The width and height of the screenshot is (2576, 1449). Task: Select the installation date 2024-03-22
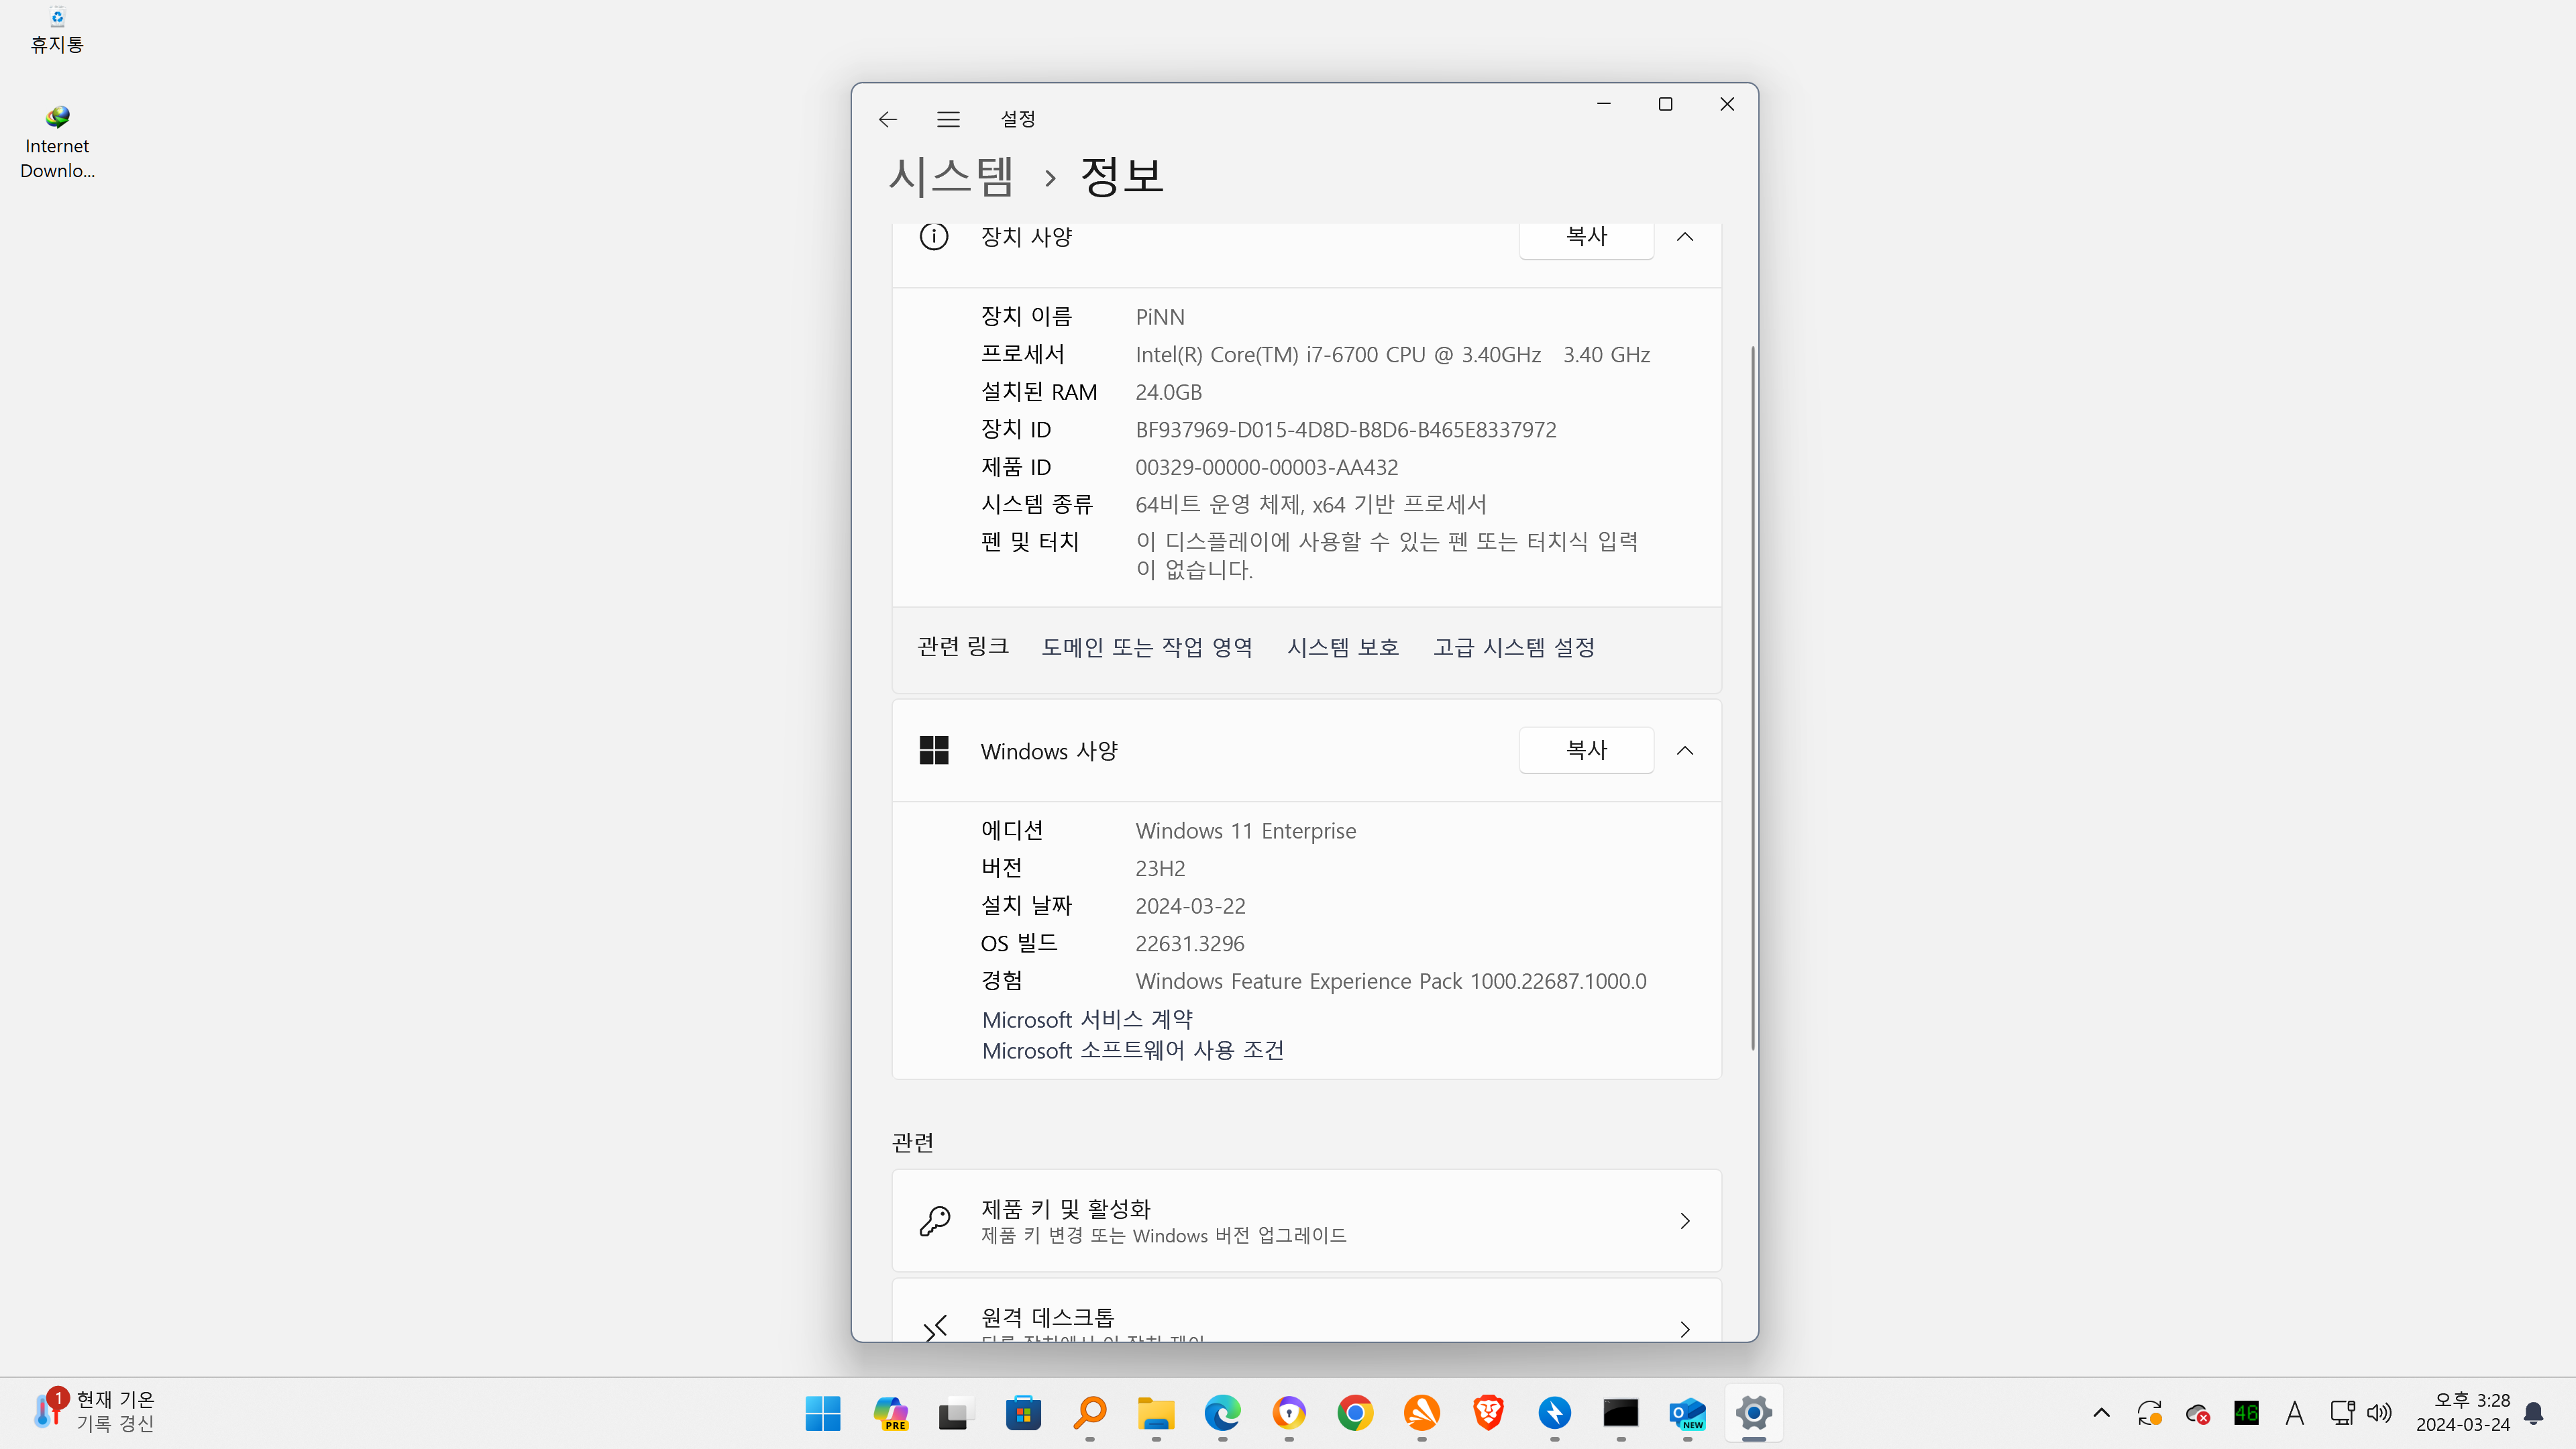tap(1190, 906)
